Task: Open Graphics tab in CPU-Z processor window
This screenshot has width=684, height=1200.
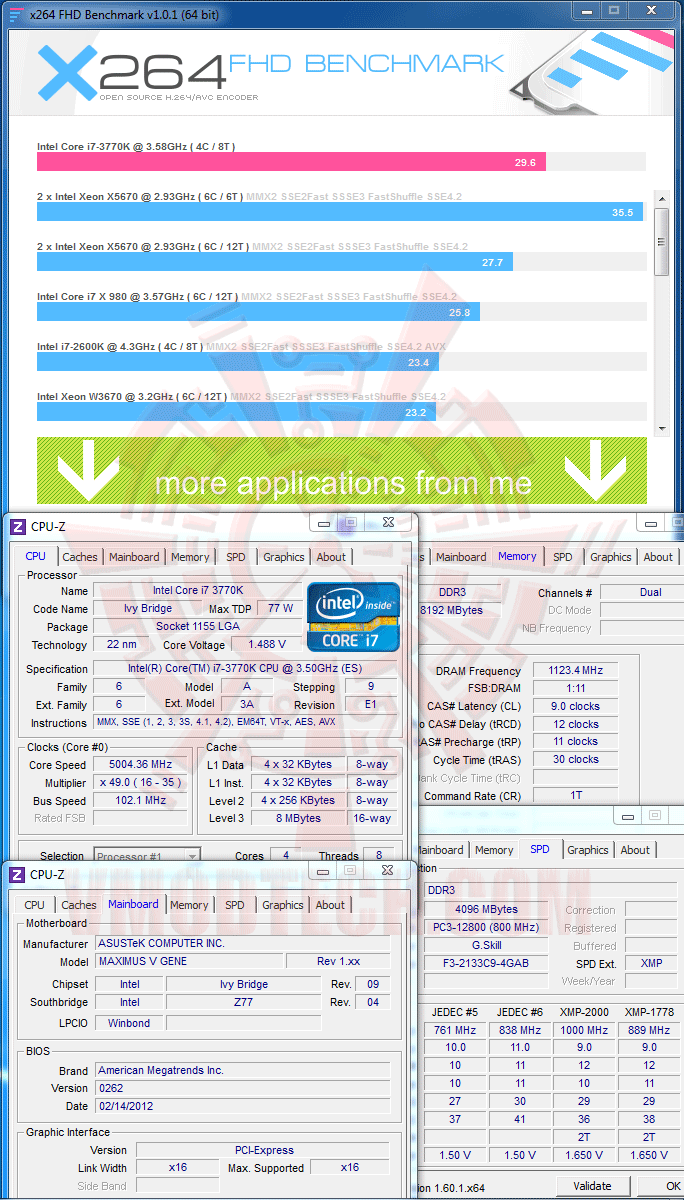Action: [x=284, y=557]
